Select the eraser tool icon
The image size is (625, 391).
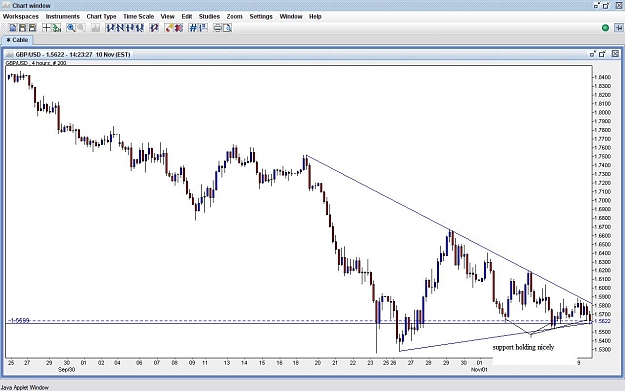[169, 28]
